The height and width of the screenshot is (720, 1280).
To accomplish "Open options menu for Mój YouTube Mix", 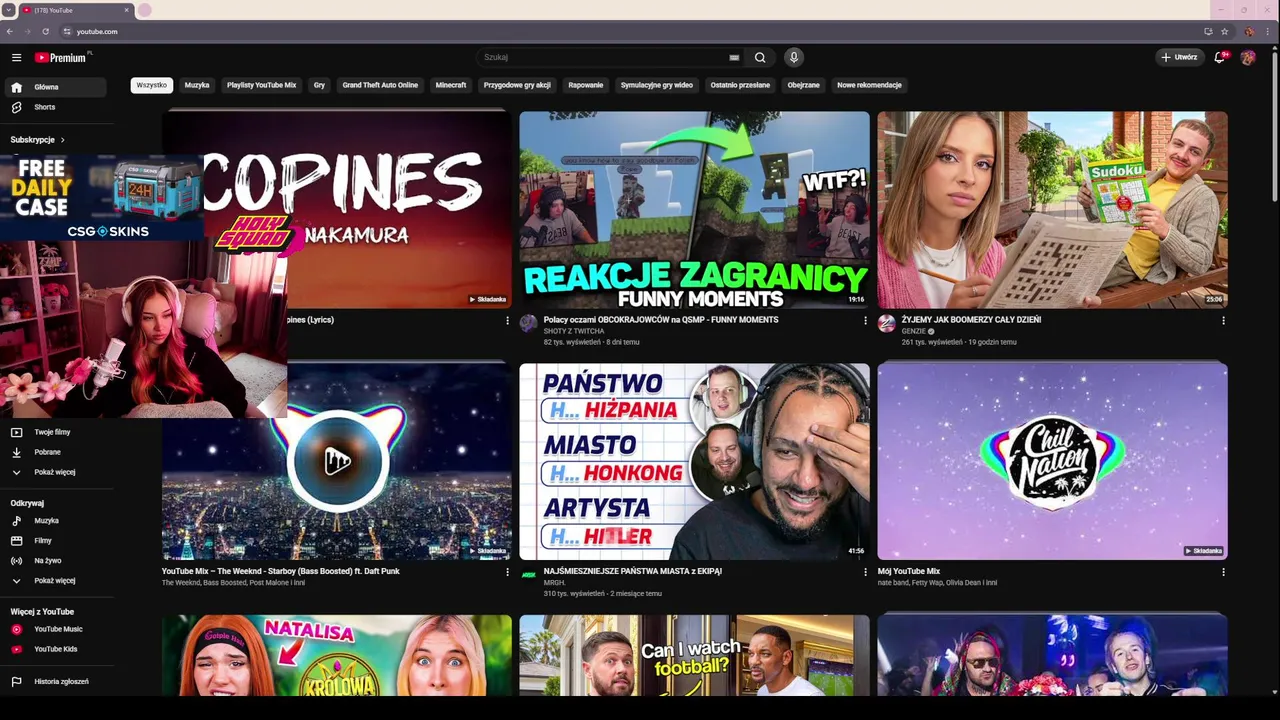I will pyautogui.click(x=1223, y=572).
